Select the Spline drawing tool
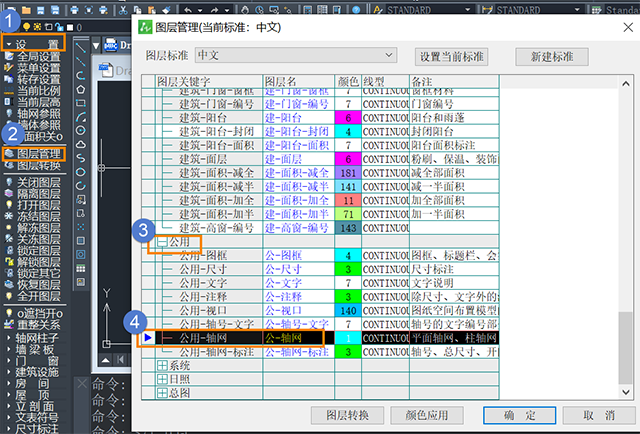 click(80, 158)
